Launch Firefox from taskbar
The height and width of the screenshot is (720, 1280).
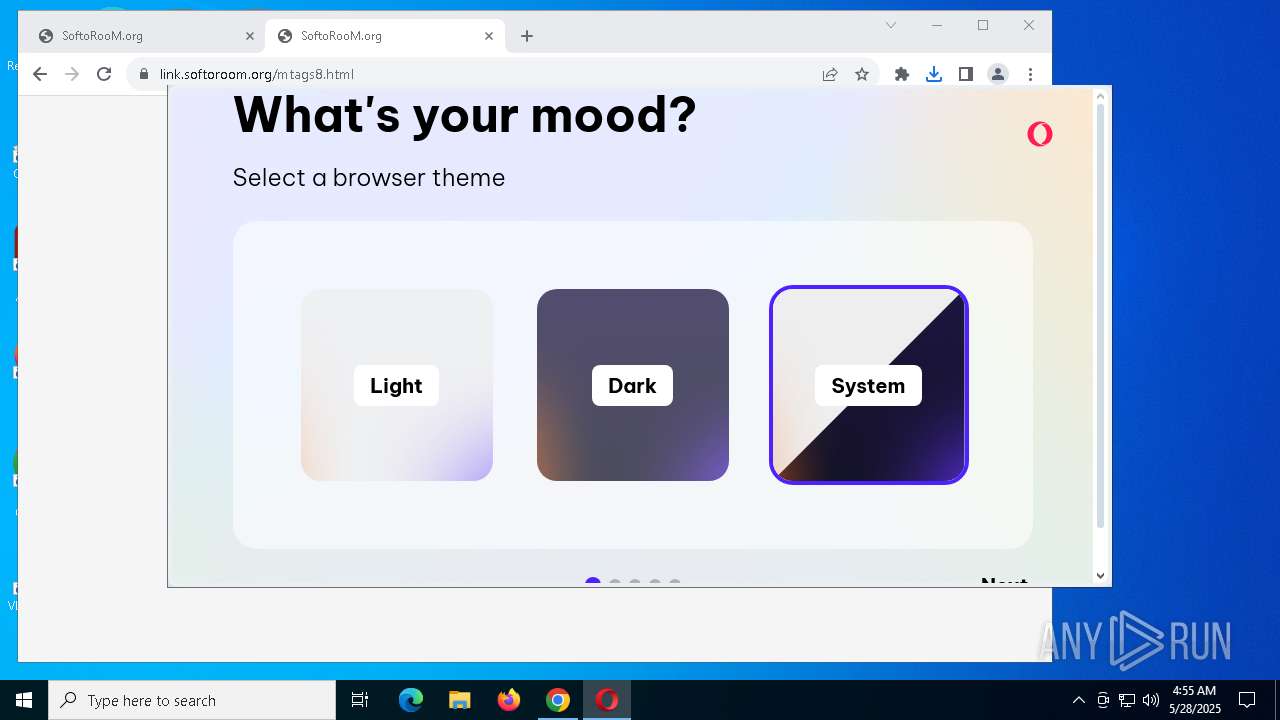[x=509, y=700]
